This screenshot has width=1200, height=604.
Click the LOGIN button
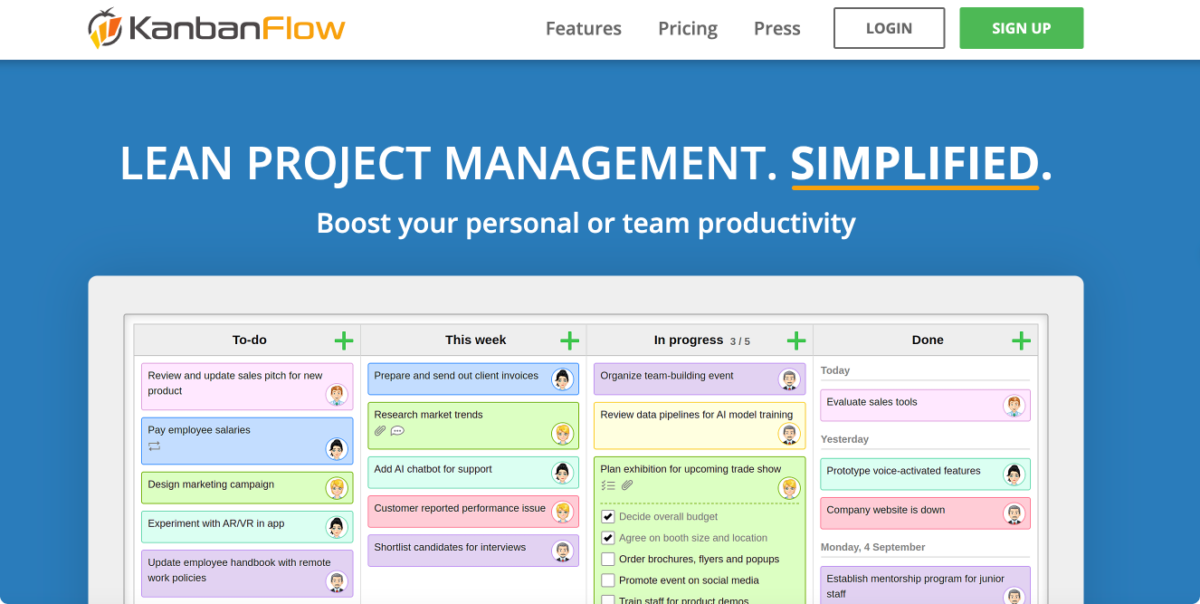click(888, 28)
